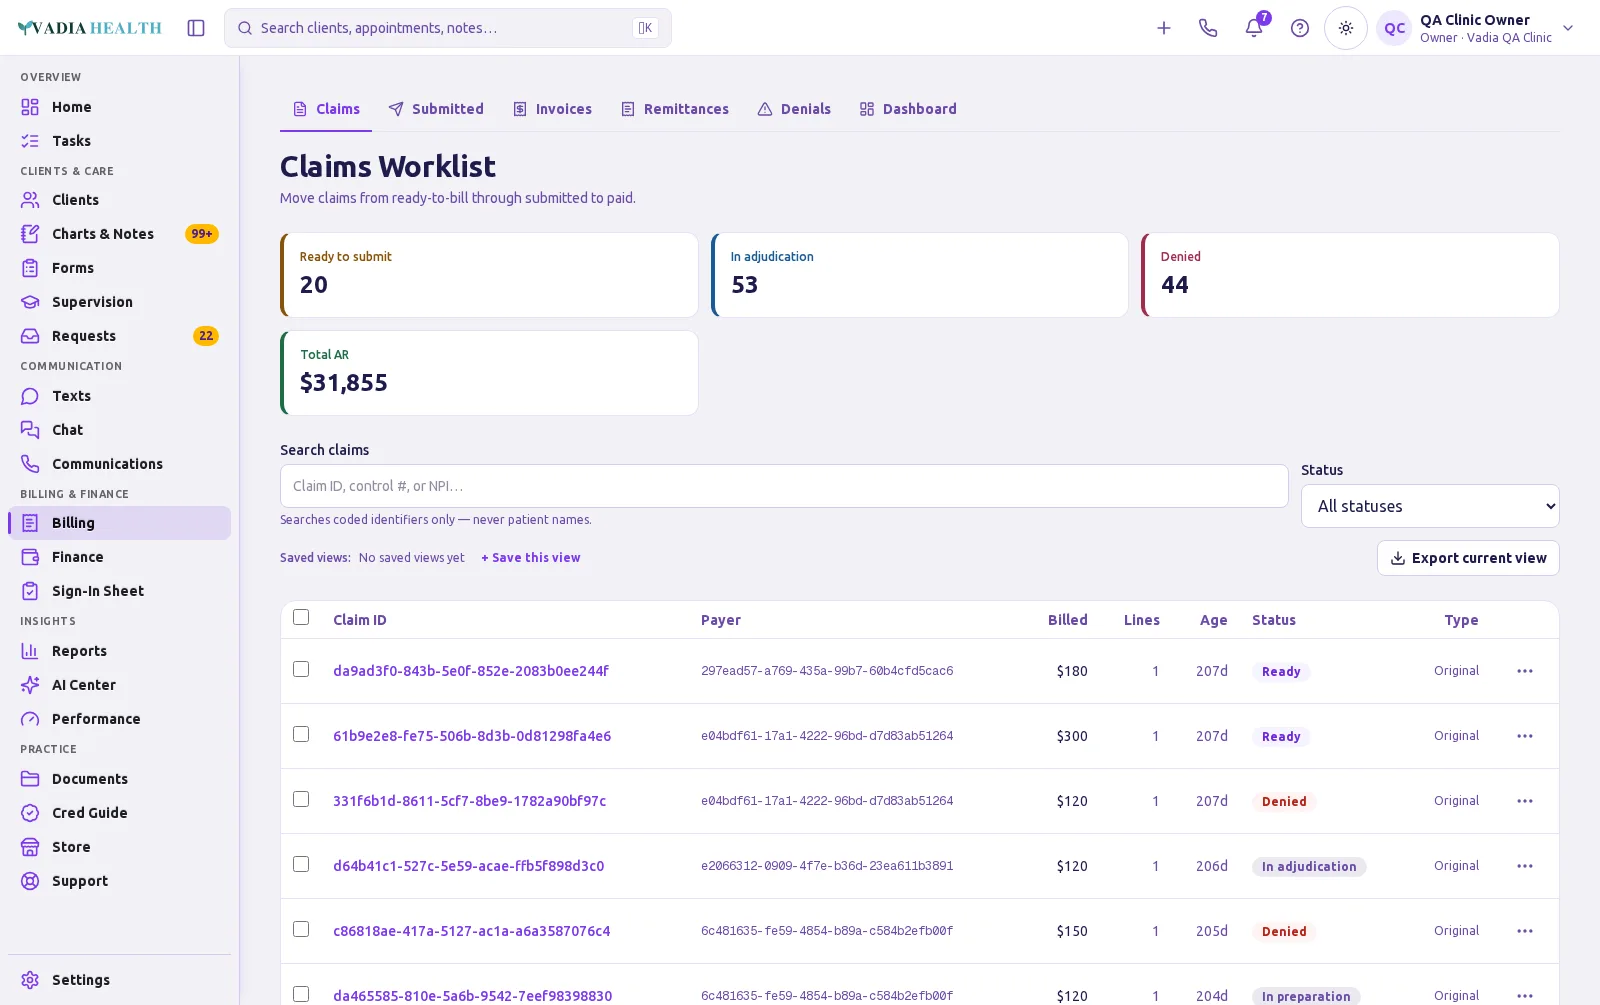Open the notifications bell

pyautogui.click(x=1254, y=28)
